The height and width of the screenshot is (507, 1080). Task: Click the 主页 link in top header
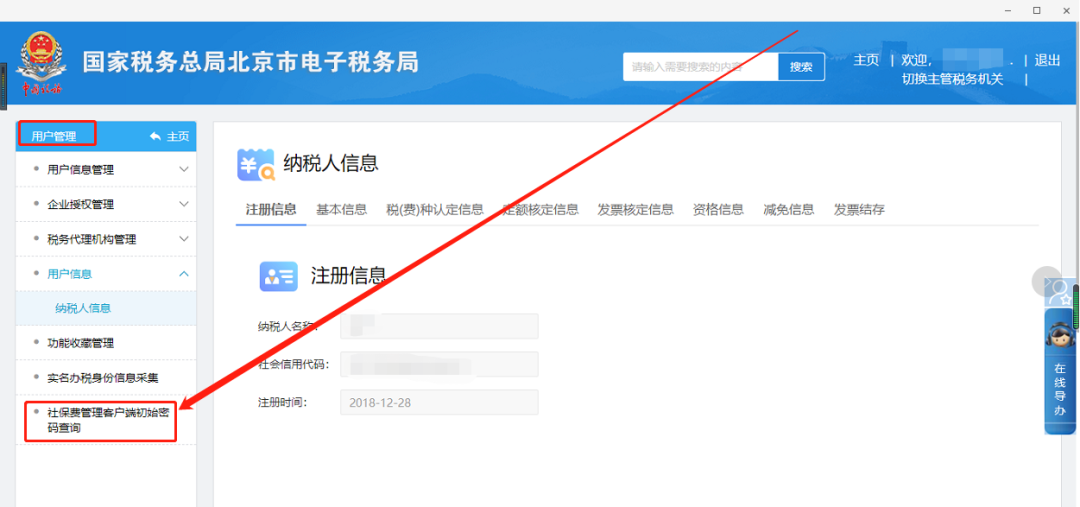[866, 60]
